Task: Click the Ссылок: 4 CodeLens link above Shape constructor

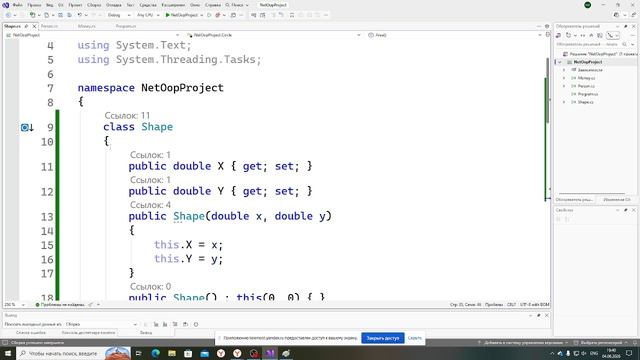Action: click(x=150, y=205)
